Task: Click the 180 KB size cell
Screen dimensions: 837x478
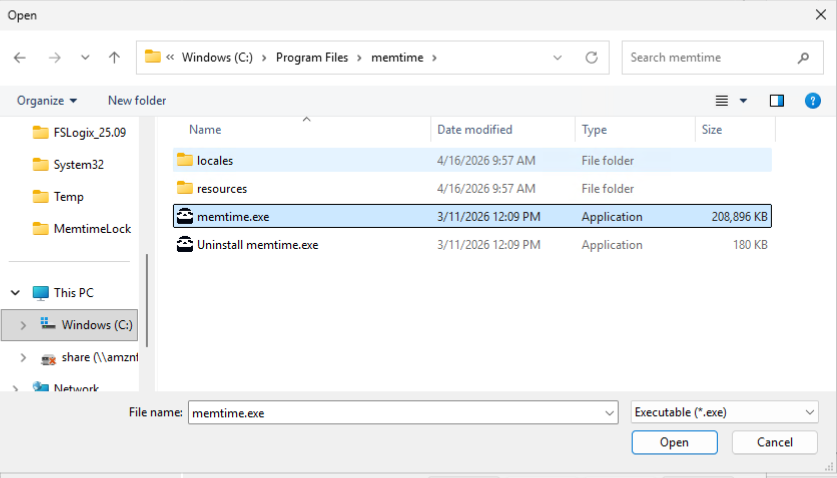Action: coord(750,245)
